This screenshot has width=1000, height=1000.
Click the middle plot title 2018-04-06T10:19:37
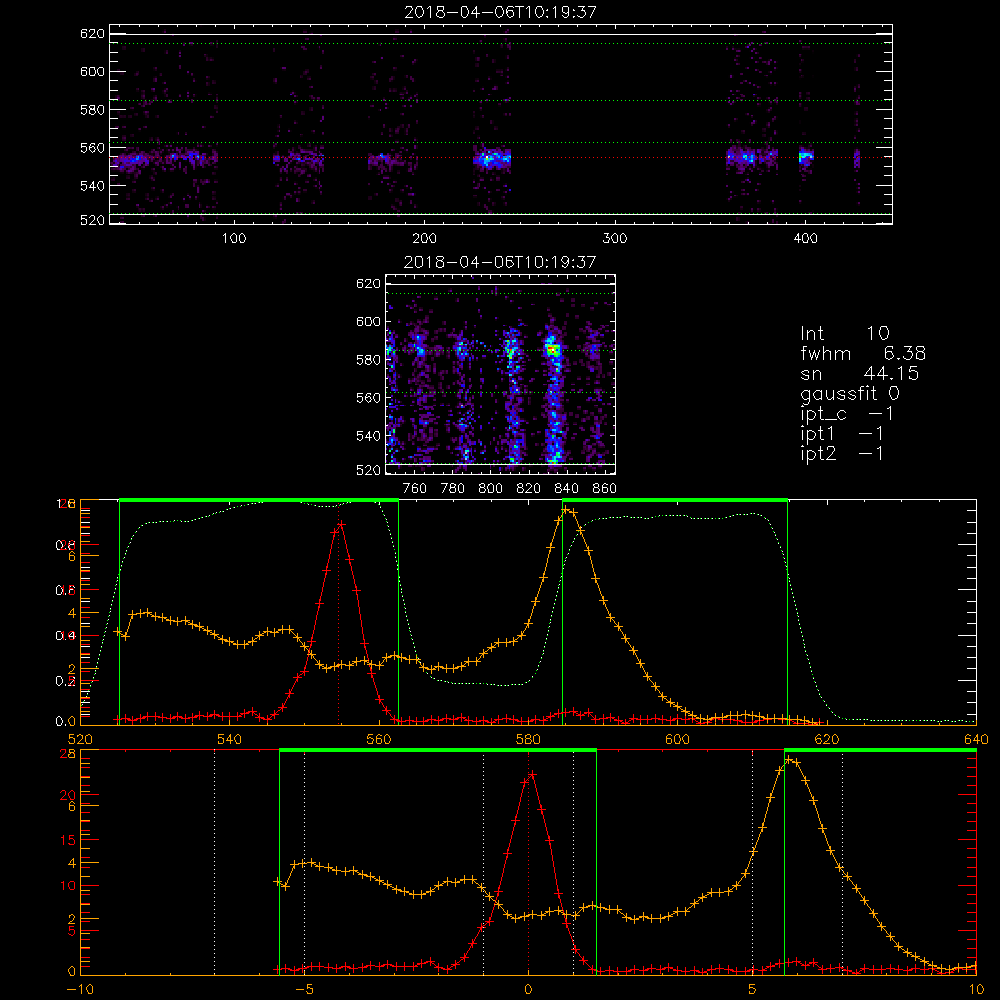point(500,262)
